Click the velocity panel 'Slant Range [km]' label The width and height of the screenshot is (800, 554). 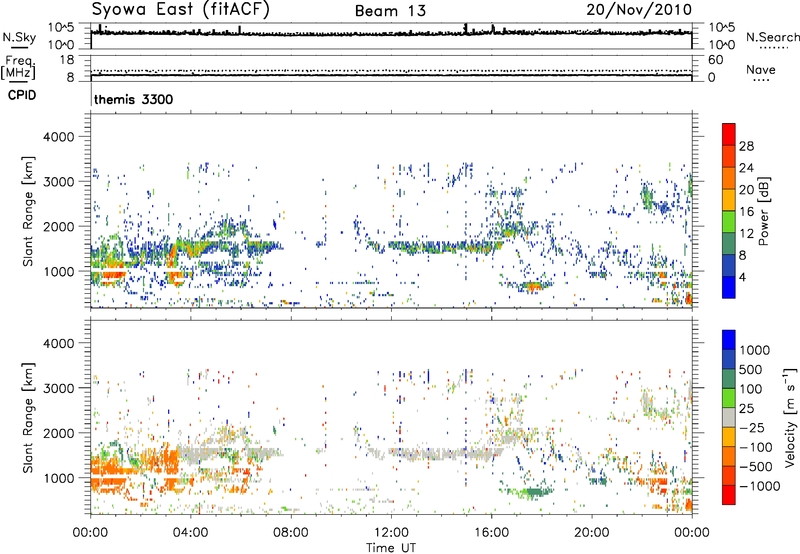click(28, 417)
